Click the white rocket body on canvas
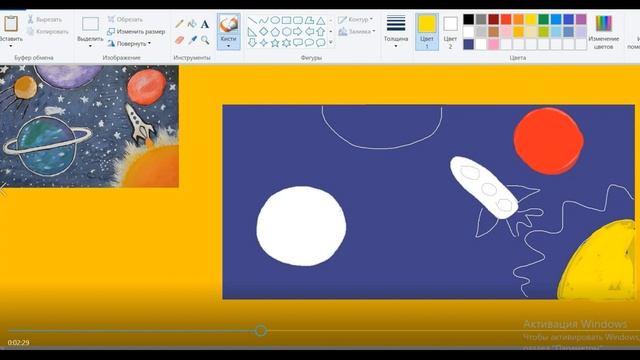 pyautogui.click(x=483, y=187)
